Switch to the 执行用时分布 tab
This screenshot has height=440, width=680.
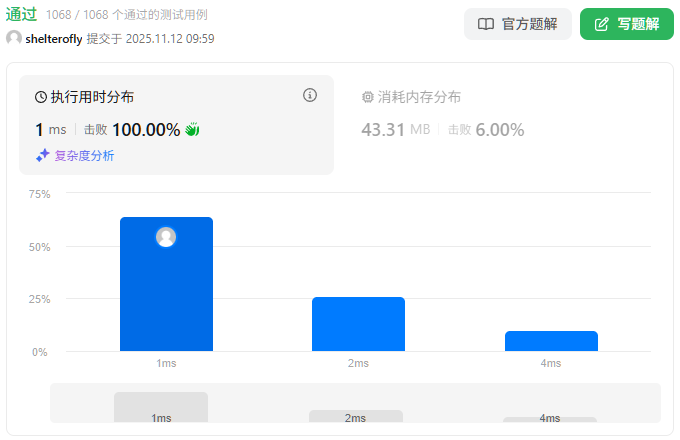[x=92, y=97]
